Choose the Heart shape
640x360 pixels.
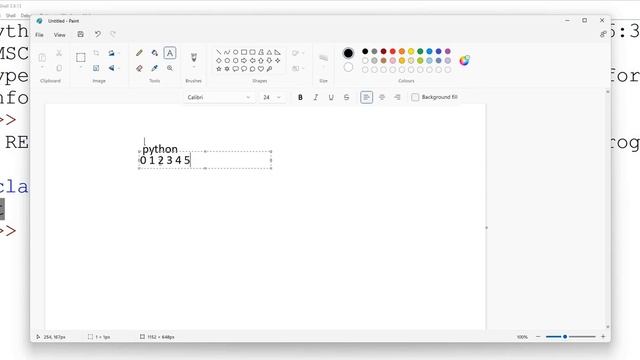pyautogui.click(x=261, y=69)
